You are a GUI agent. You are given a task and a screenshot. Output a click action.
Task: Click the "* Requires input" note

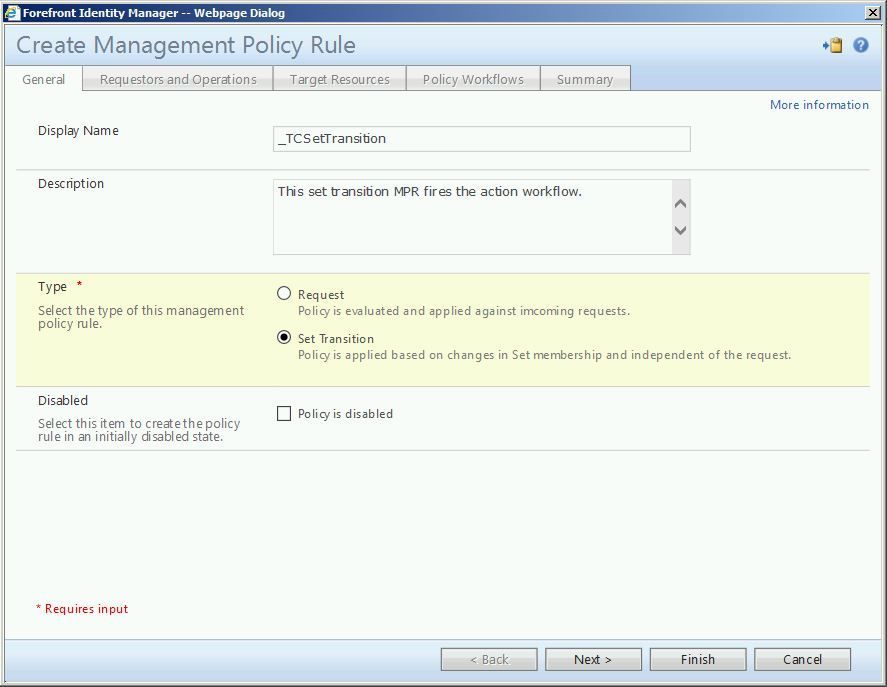82,609
